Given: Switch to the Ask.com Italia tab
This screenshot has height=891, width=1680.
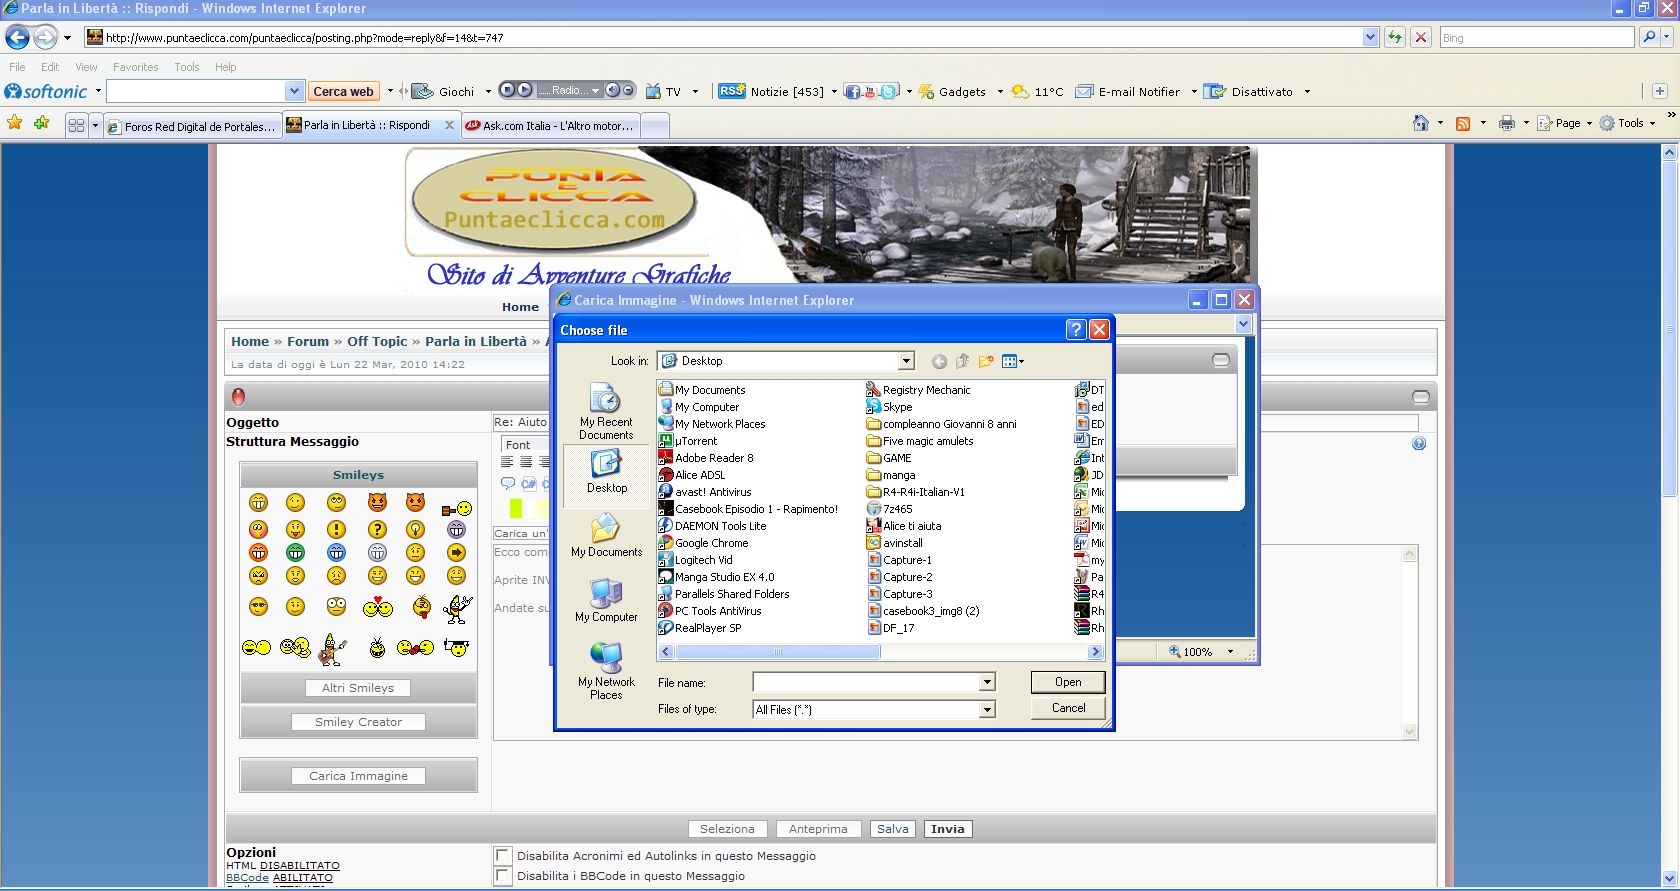Looking at the screenshot, I should point(550,126).
